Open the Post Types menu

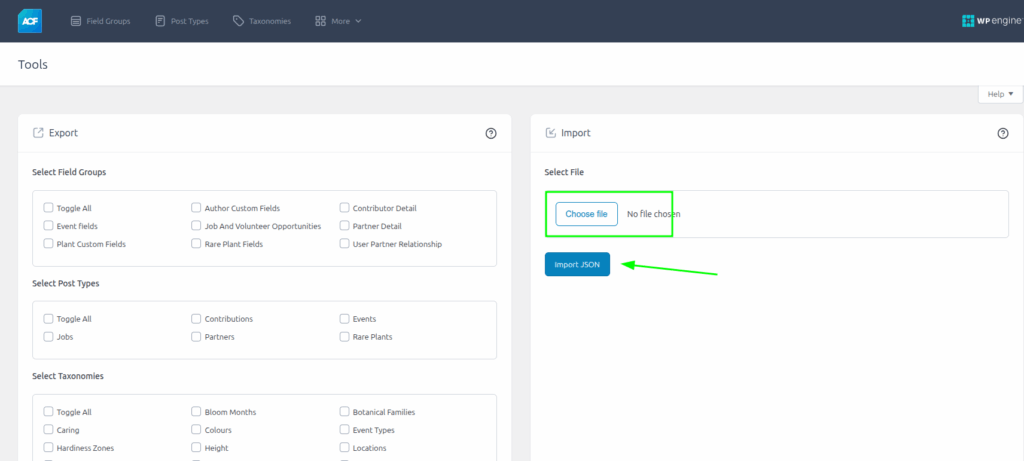click(x=182, y=20)
